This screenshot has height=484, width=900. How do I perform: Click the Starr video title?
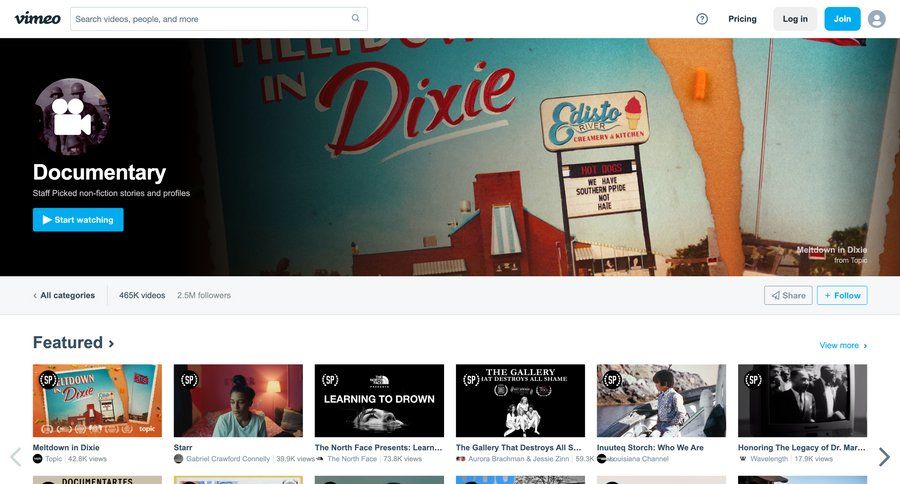point(183,447)
